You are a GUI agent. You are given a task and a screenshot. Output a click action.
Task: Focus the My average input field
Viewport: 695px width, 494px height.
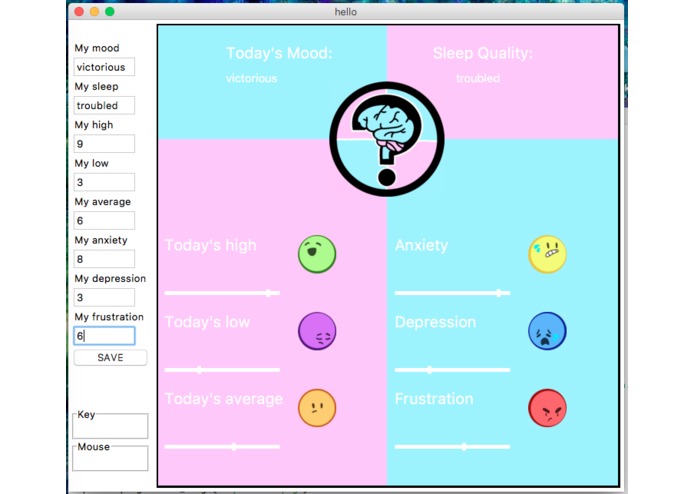(104, 221)
